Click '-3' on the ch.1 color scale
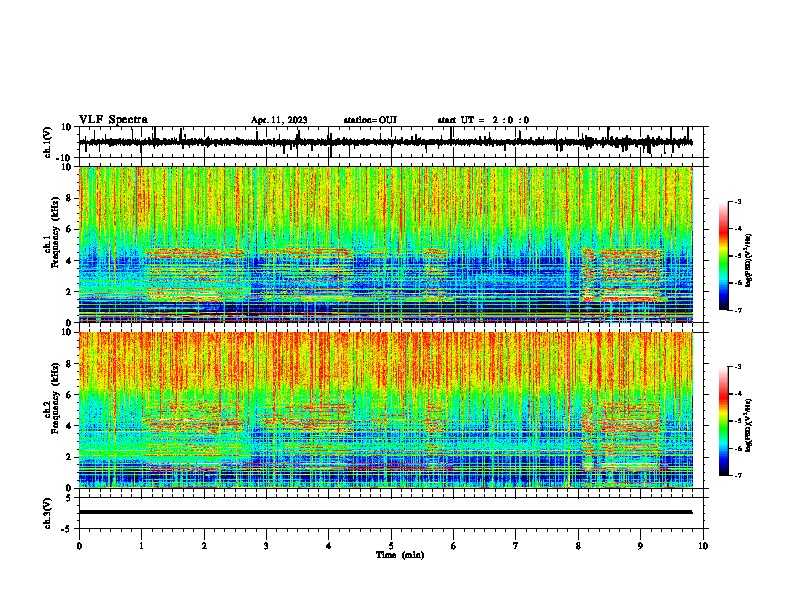 [737, 201]
